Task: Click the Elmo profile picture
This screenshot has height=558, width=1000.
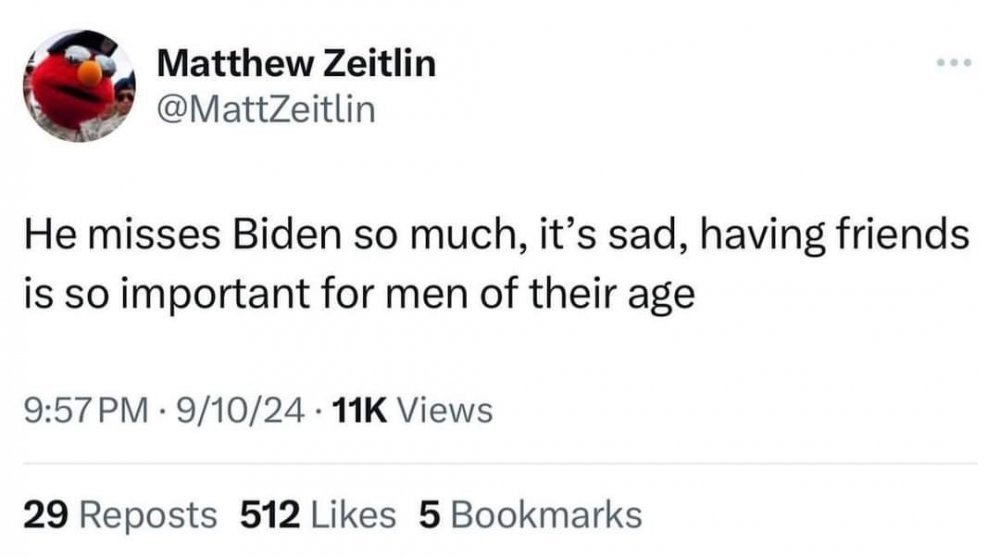Action: 78,85
